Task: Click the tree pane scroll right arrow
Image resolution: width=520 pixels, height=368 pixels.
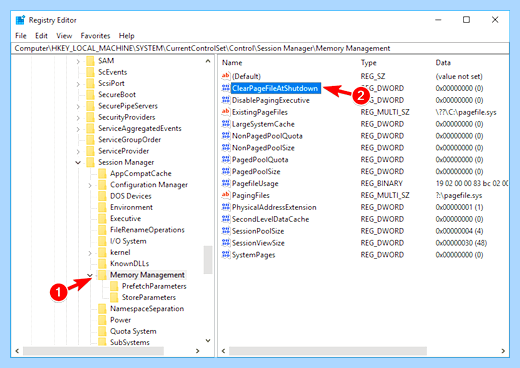Action: tap(197, 351)
